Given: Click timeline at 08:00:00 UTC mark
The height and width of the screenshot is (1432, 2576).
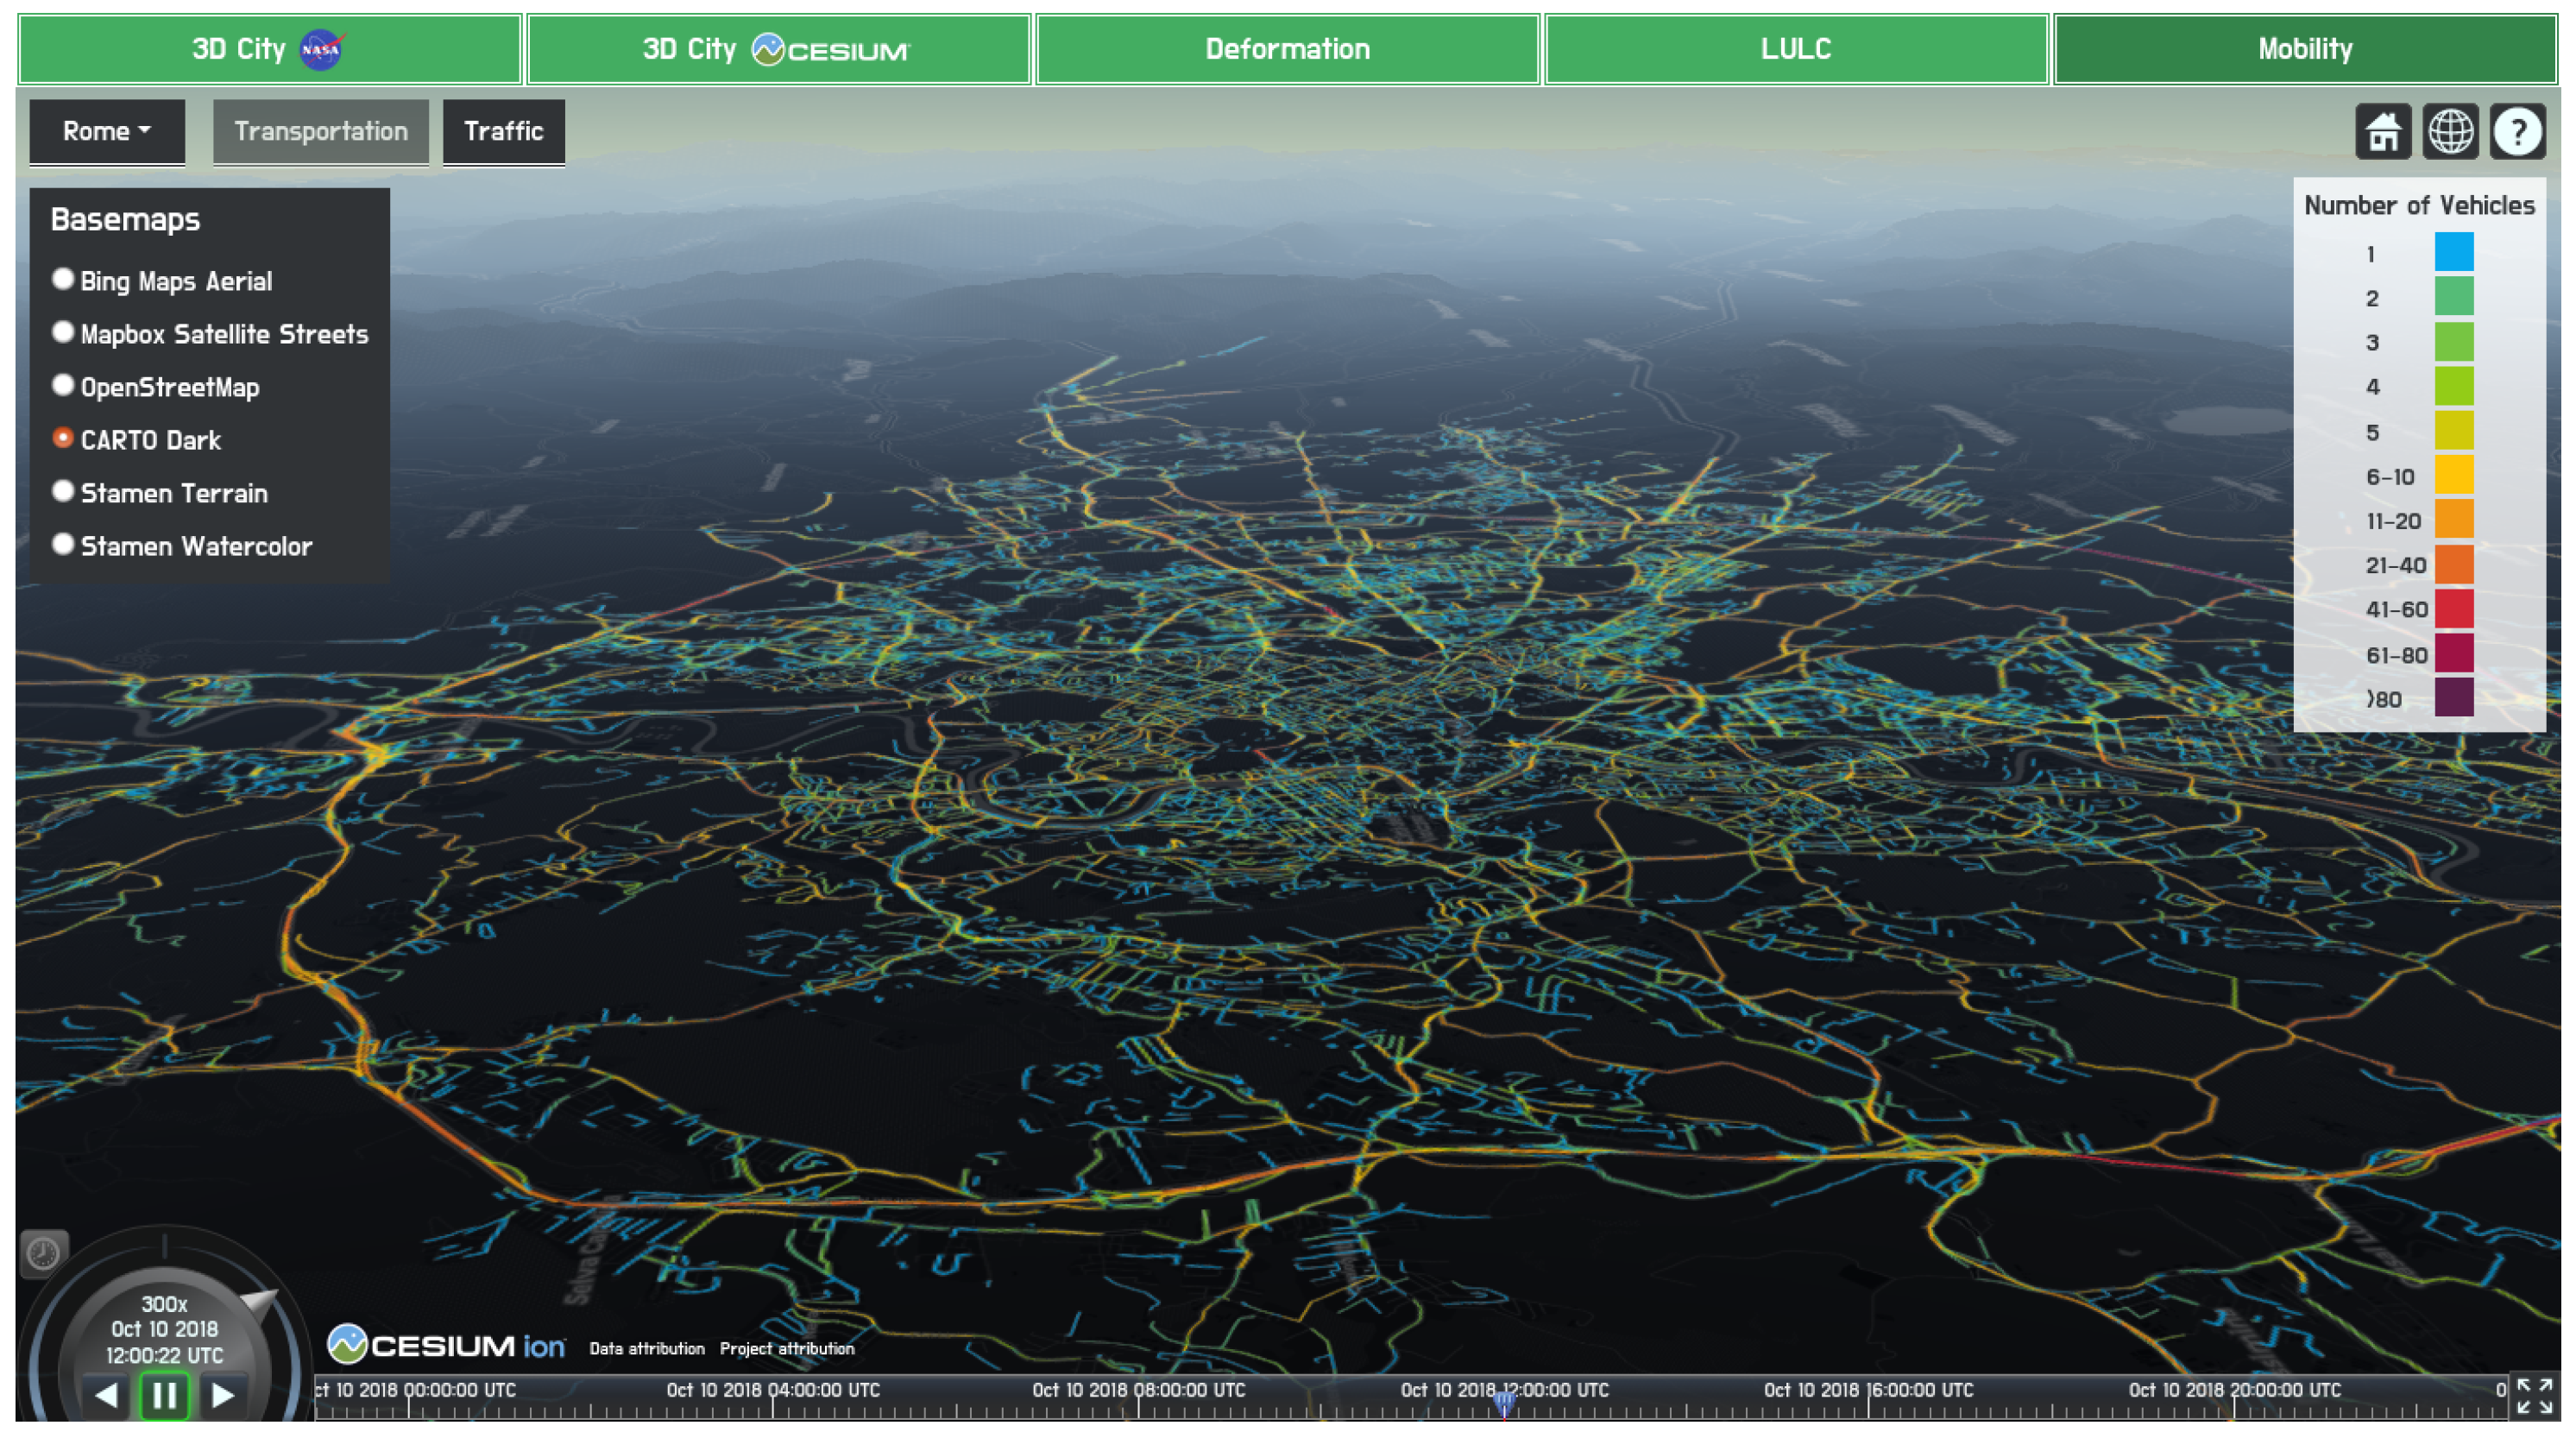Looking at the screenshot, I should pyautogui.click(x=1138, y=1406).
